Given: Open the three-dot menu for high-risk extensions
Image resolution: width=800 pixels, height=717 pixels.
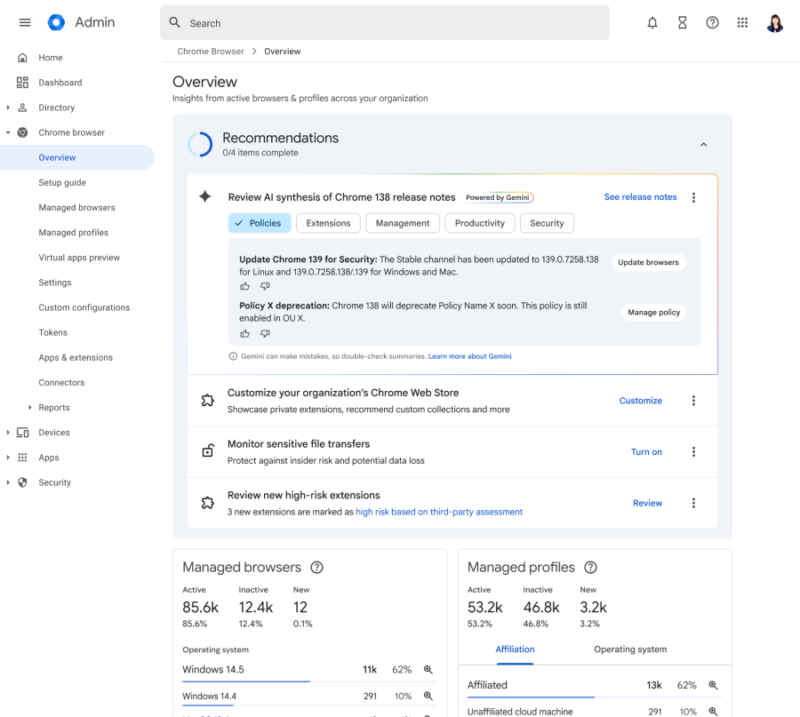Looking at the screenshot, I should pos(694,503).
